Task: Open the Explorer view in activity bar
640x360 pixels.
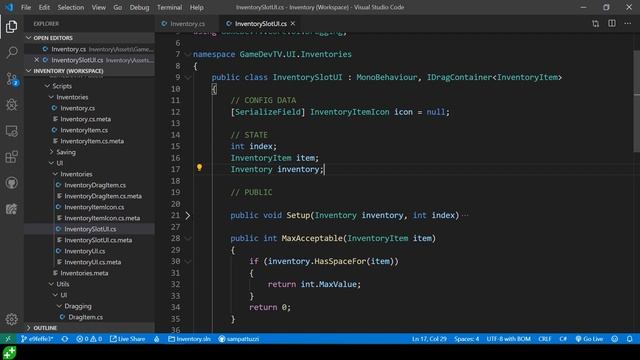Action: tap(11, 27)
